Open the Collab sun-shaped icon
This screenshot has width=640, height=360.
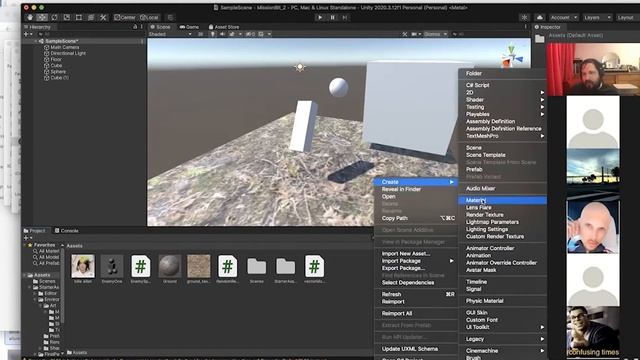(524, 18)
